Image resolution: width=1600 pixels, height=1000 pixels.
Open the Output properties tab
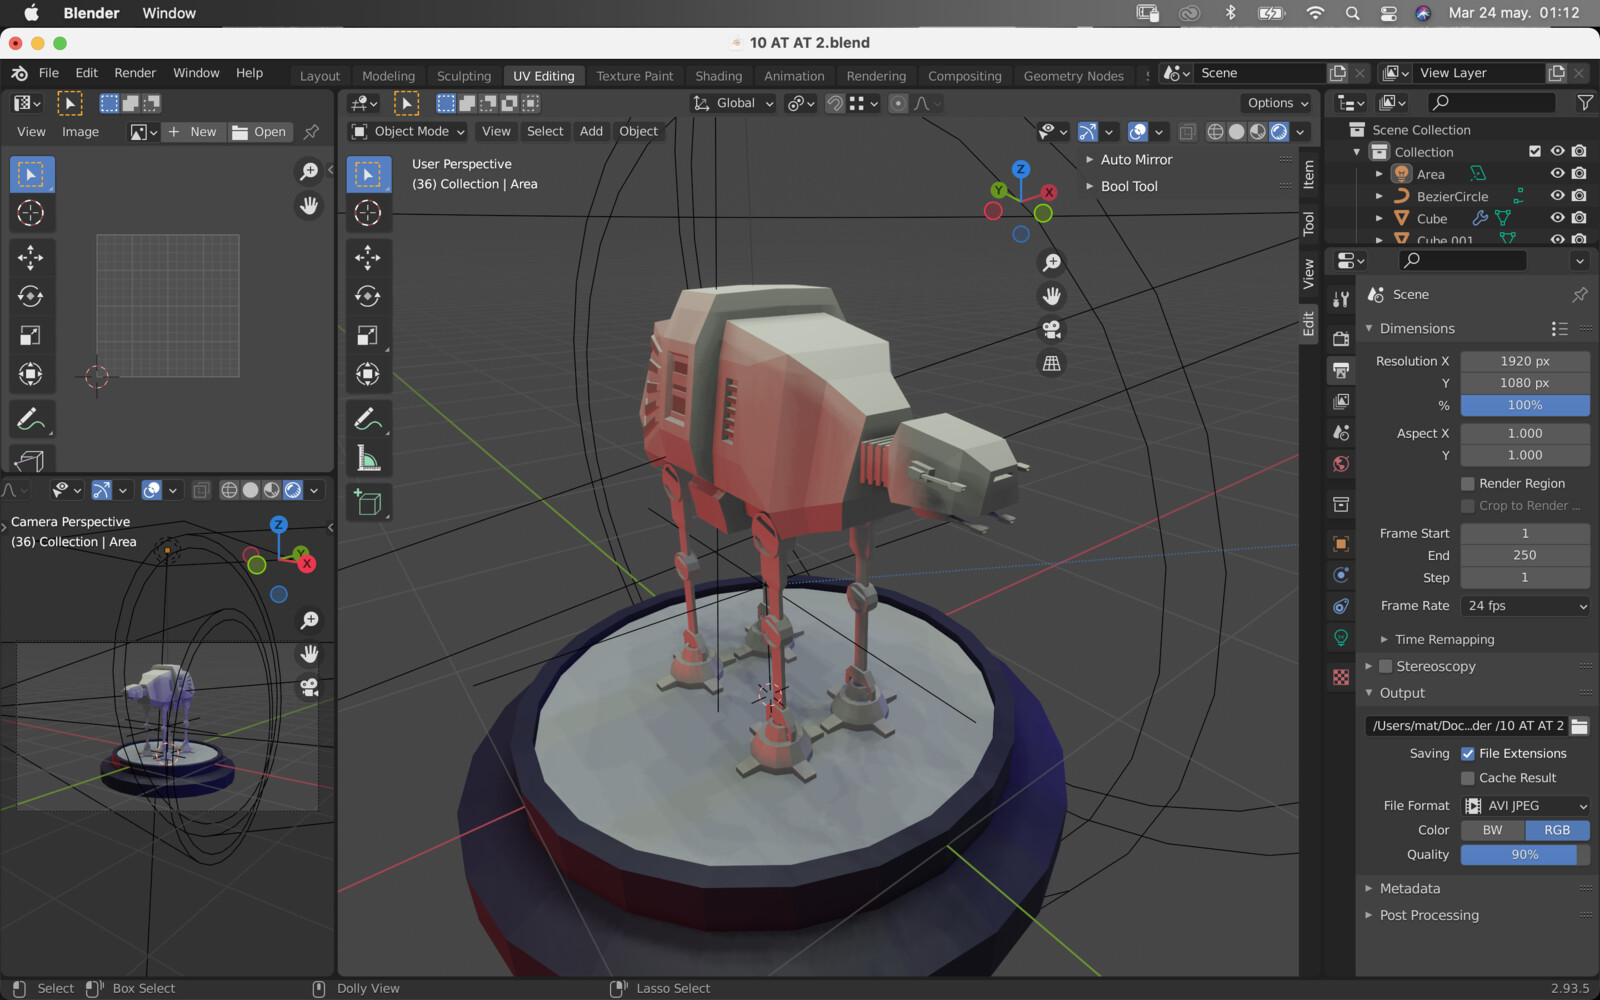coord(1341,370)
